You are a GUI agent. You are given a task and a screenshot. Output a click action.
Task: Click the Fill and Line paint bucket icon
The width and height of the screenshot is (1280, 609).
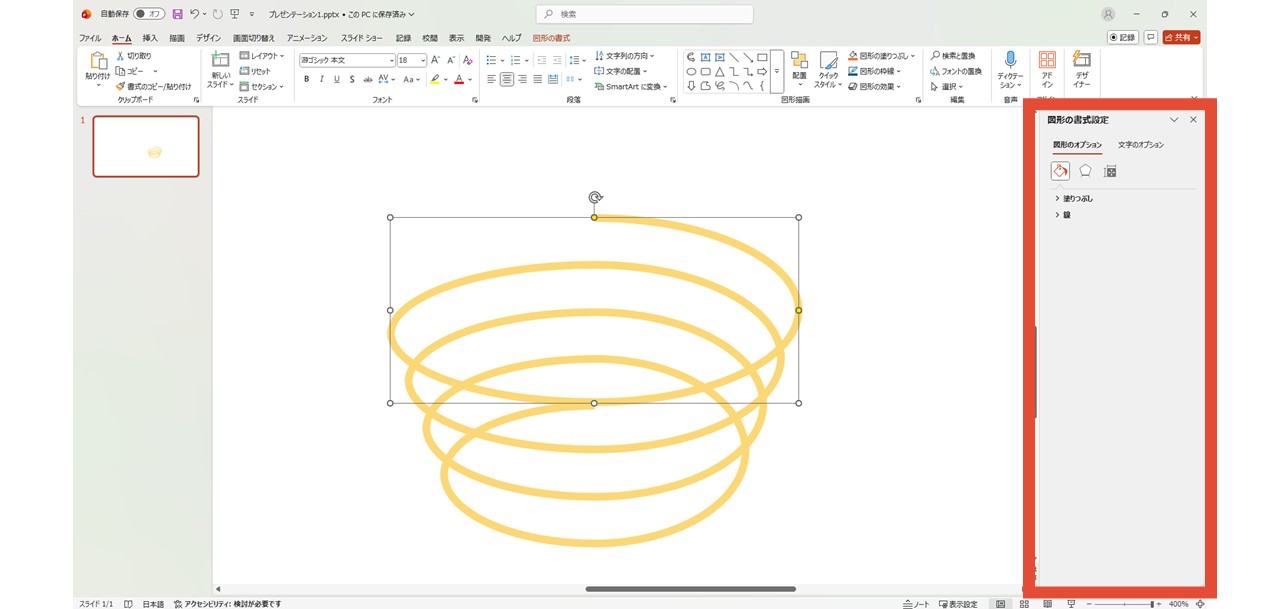1060,171
